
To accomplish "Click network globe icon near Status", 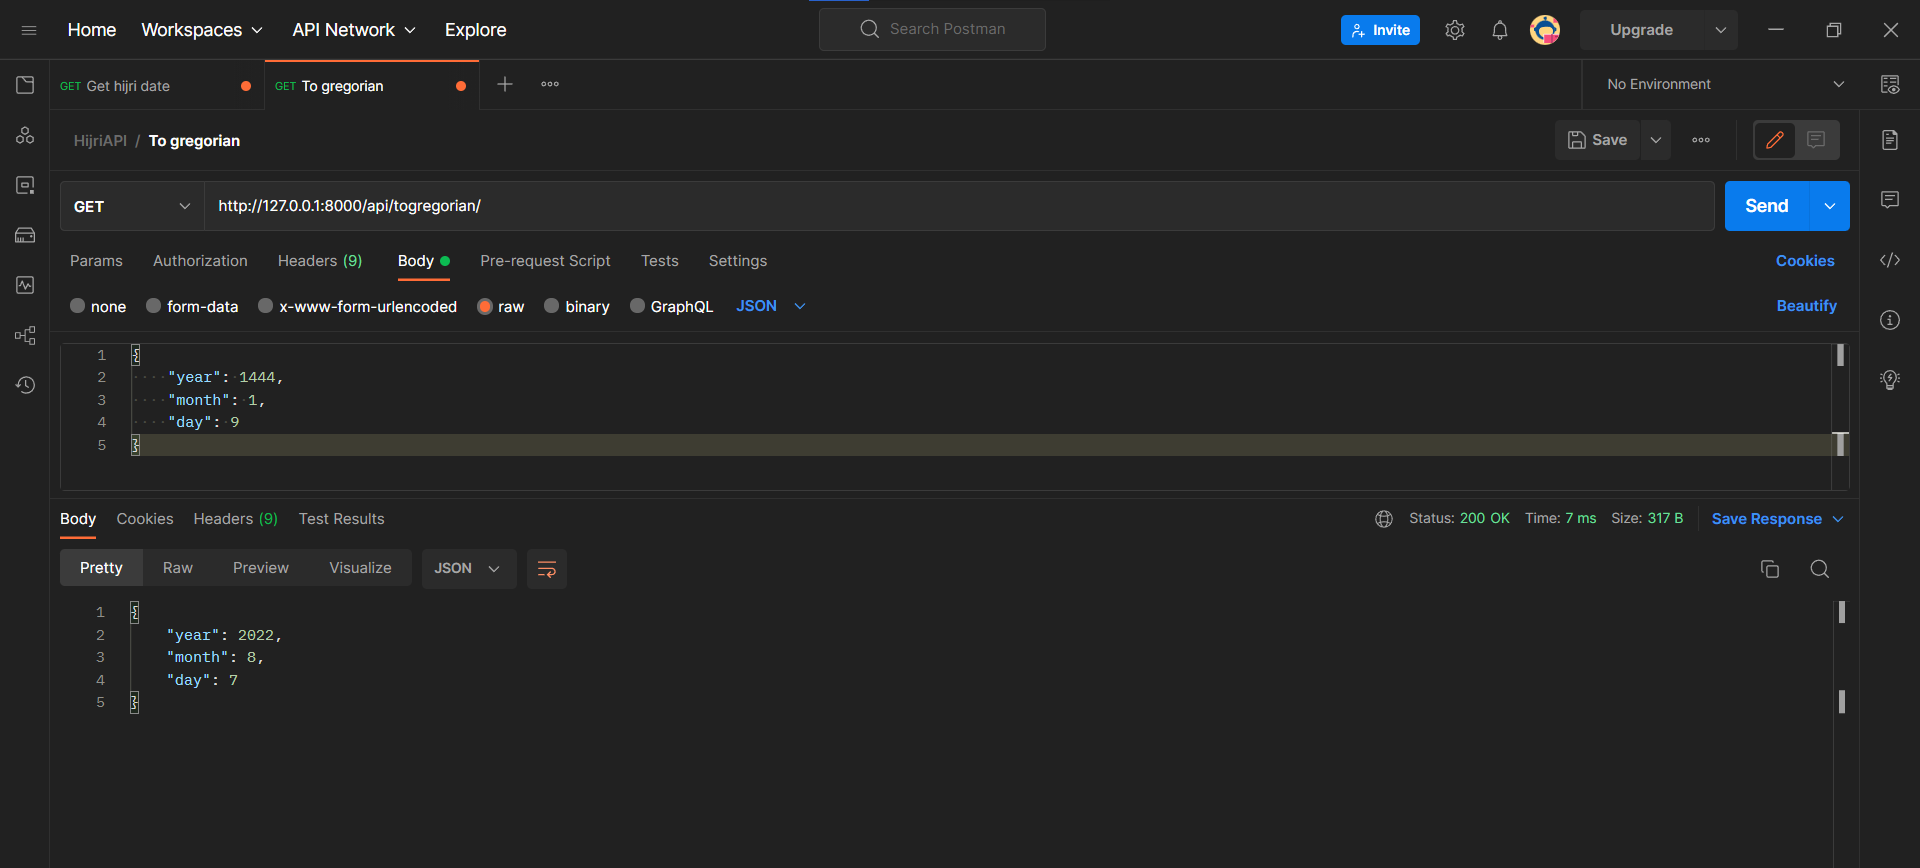I will (1384, 519).
